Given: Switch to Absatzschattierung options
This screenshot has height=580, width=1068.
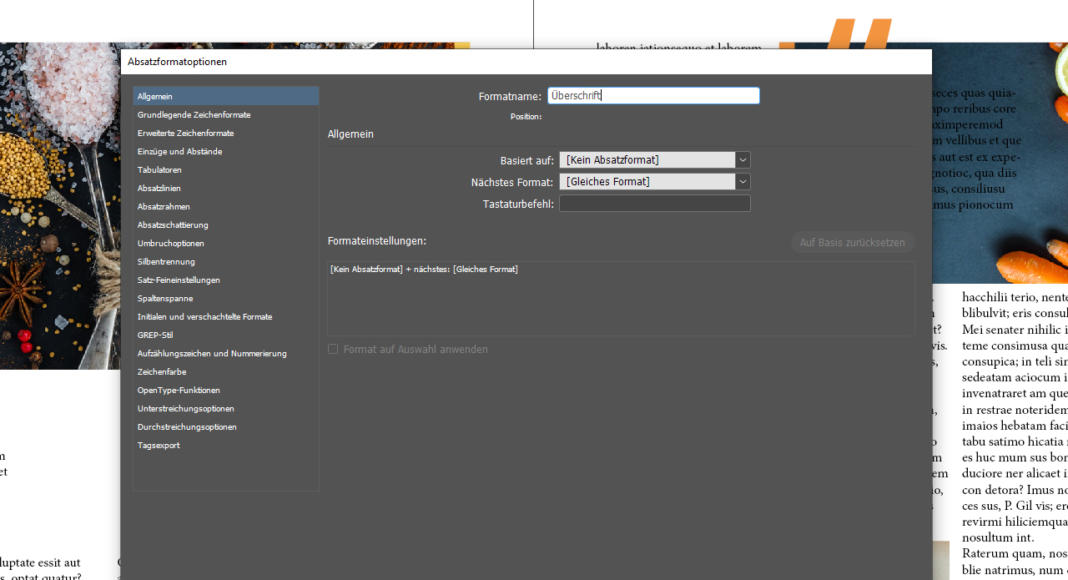Looking at the screenshot, I should (173, 225).
